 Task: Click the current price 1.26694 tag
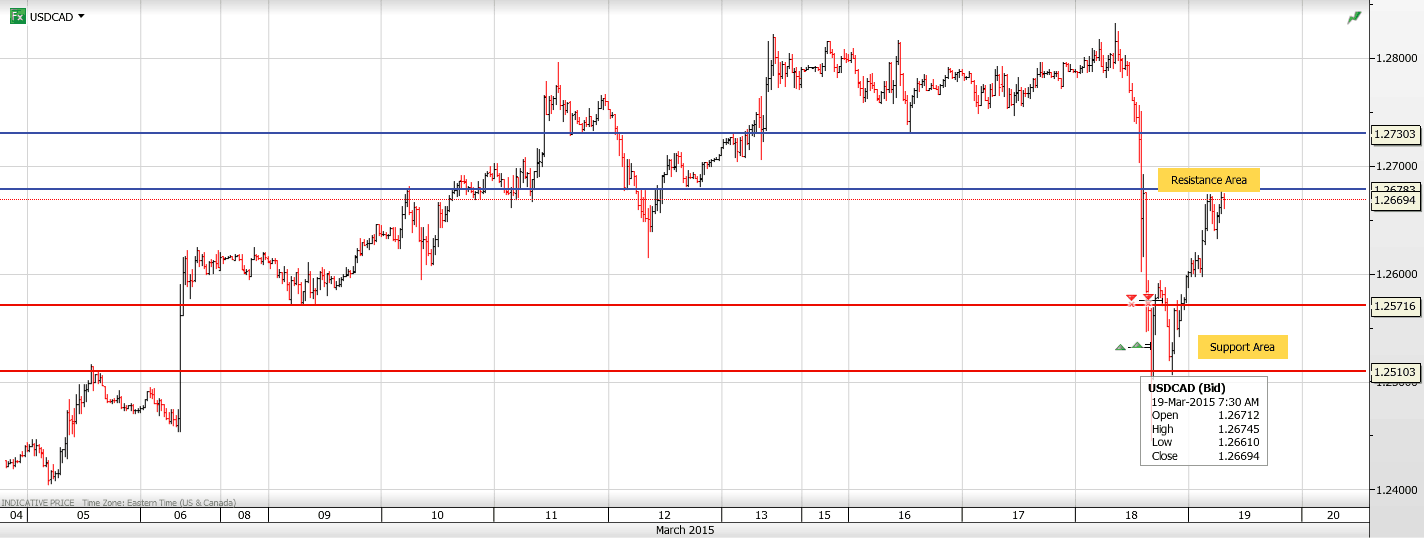1395,200
